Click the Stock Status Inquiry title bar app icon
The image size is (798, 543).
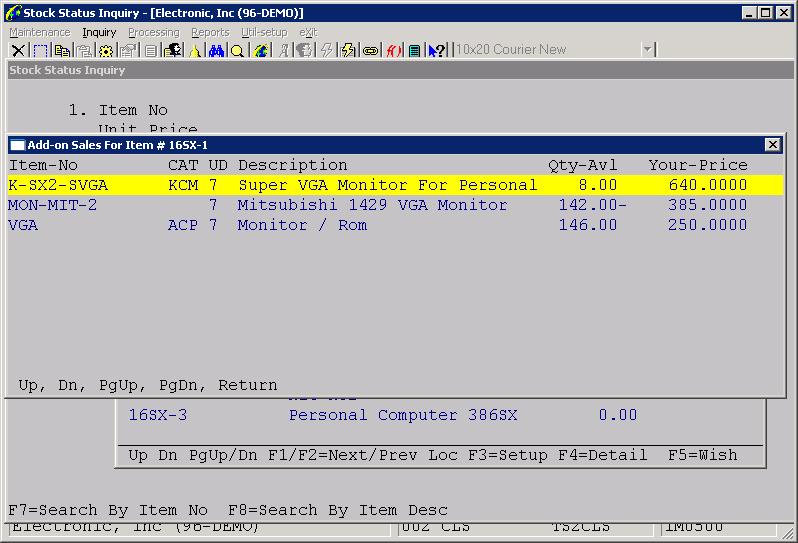tap(13, 13)
